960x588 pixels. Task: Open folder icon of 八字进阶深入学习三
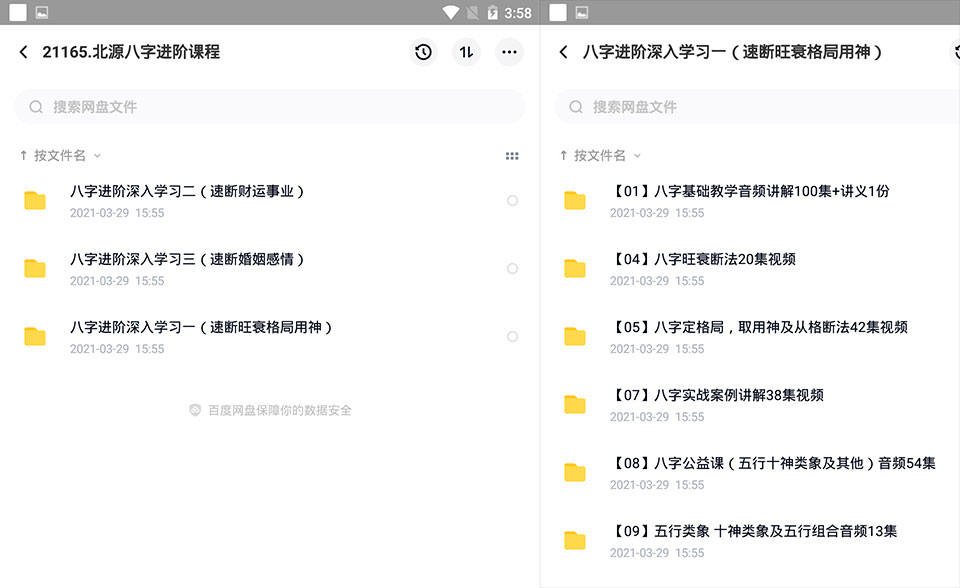[35, 268]
